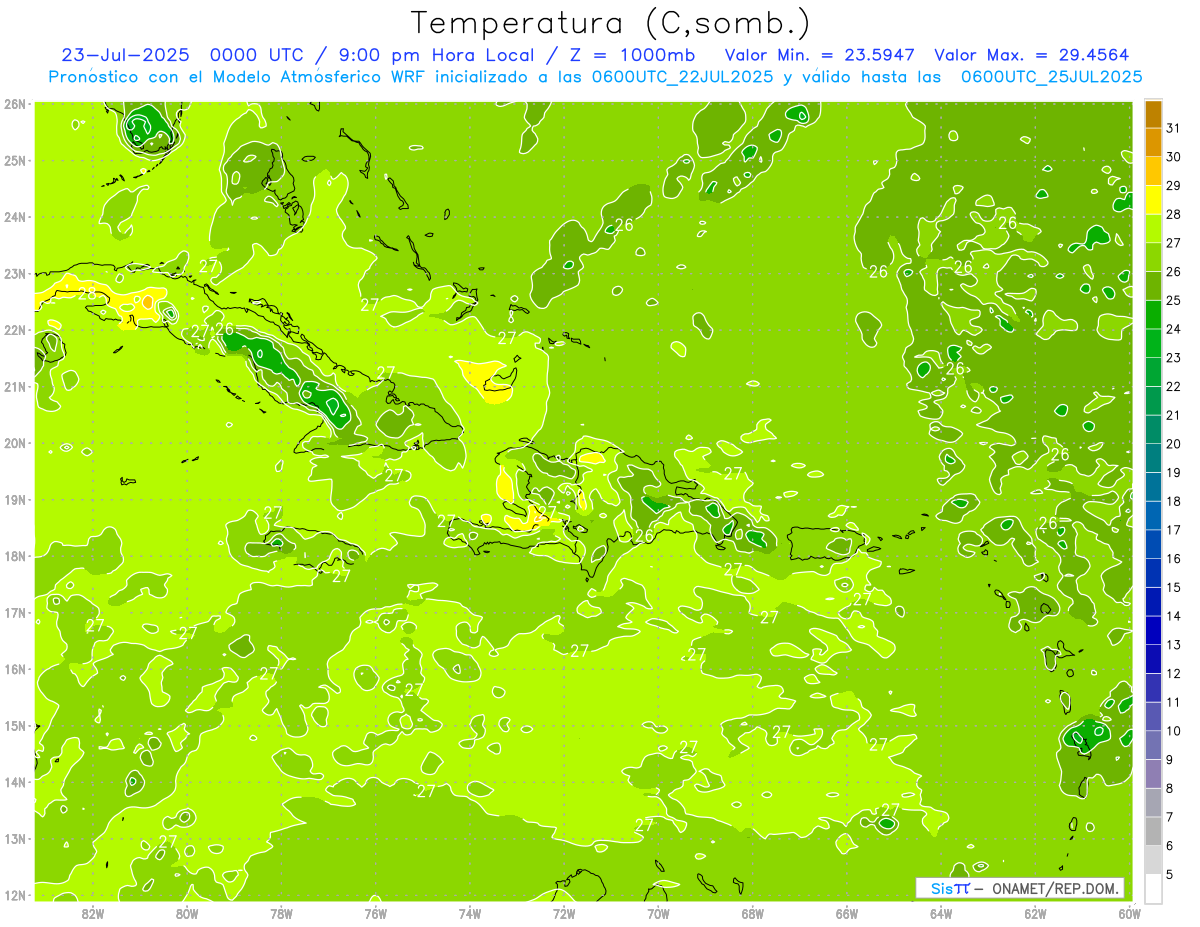Click the color scale label 30

(1174, 157)
